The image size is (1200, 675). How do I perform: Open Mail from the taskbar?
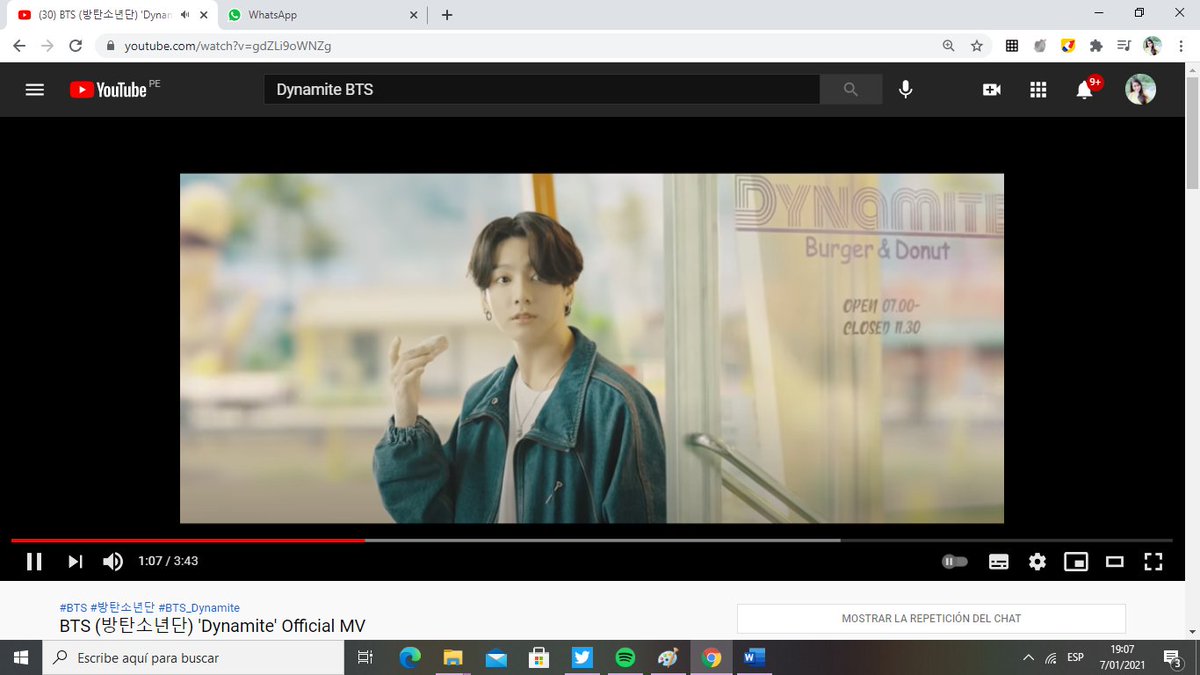coord(496,657)
